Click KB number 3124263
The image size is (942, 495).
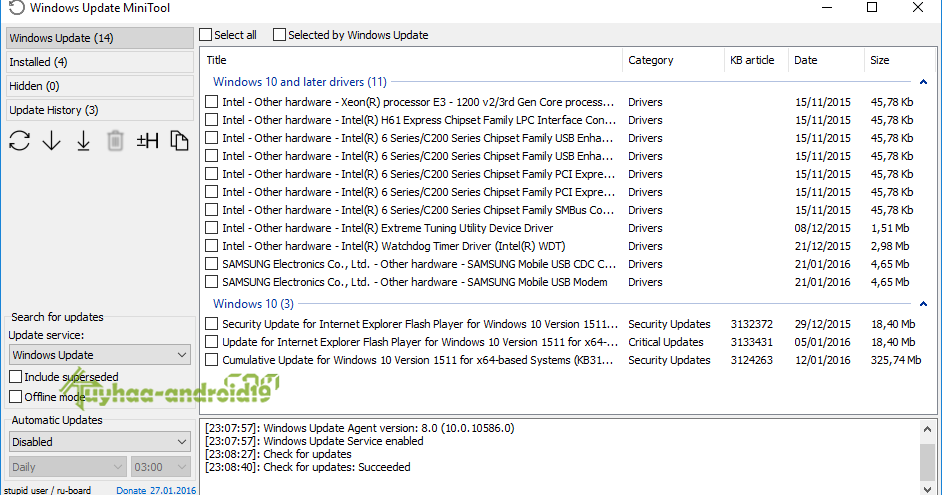point(752,360)
